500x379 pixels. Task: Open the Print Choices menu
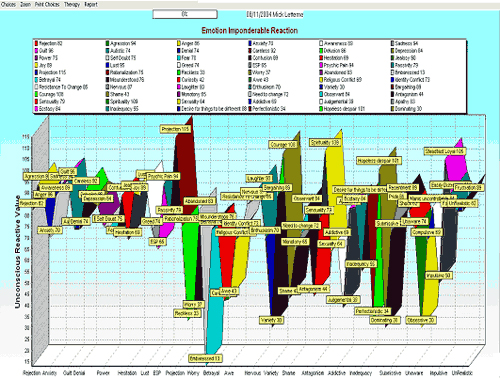(47, 4)
